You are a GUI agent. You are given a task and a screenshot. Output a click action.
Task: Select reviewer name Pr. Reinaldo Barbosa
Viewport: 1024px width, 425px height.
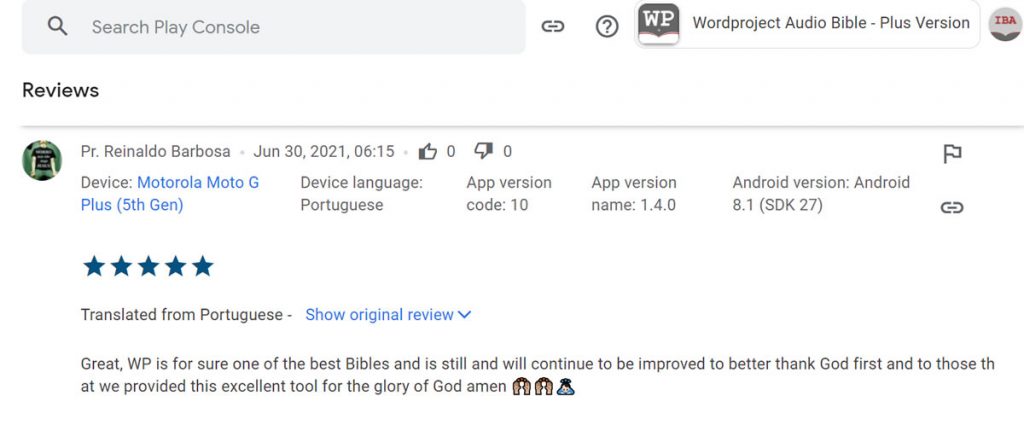coord(155,152)
